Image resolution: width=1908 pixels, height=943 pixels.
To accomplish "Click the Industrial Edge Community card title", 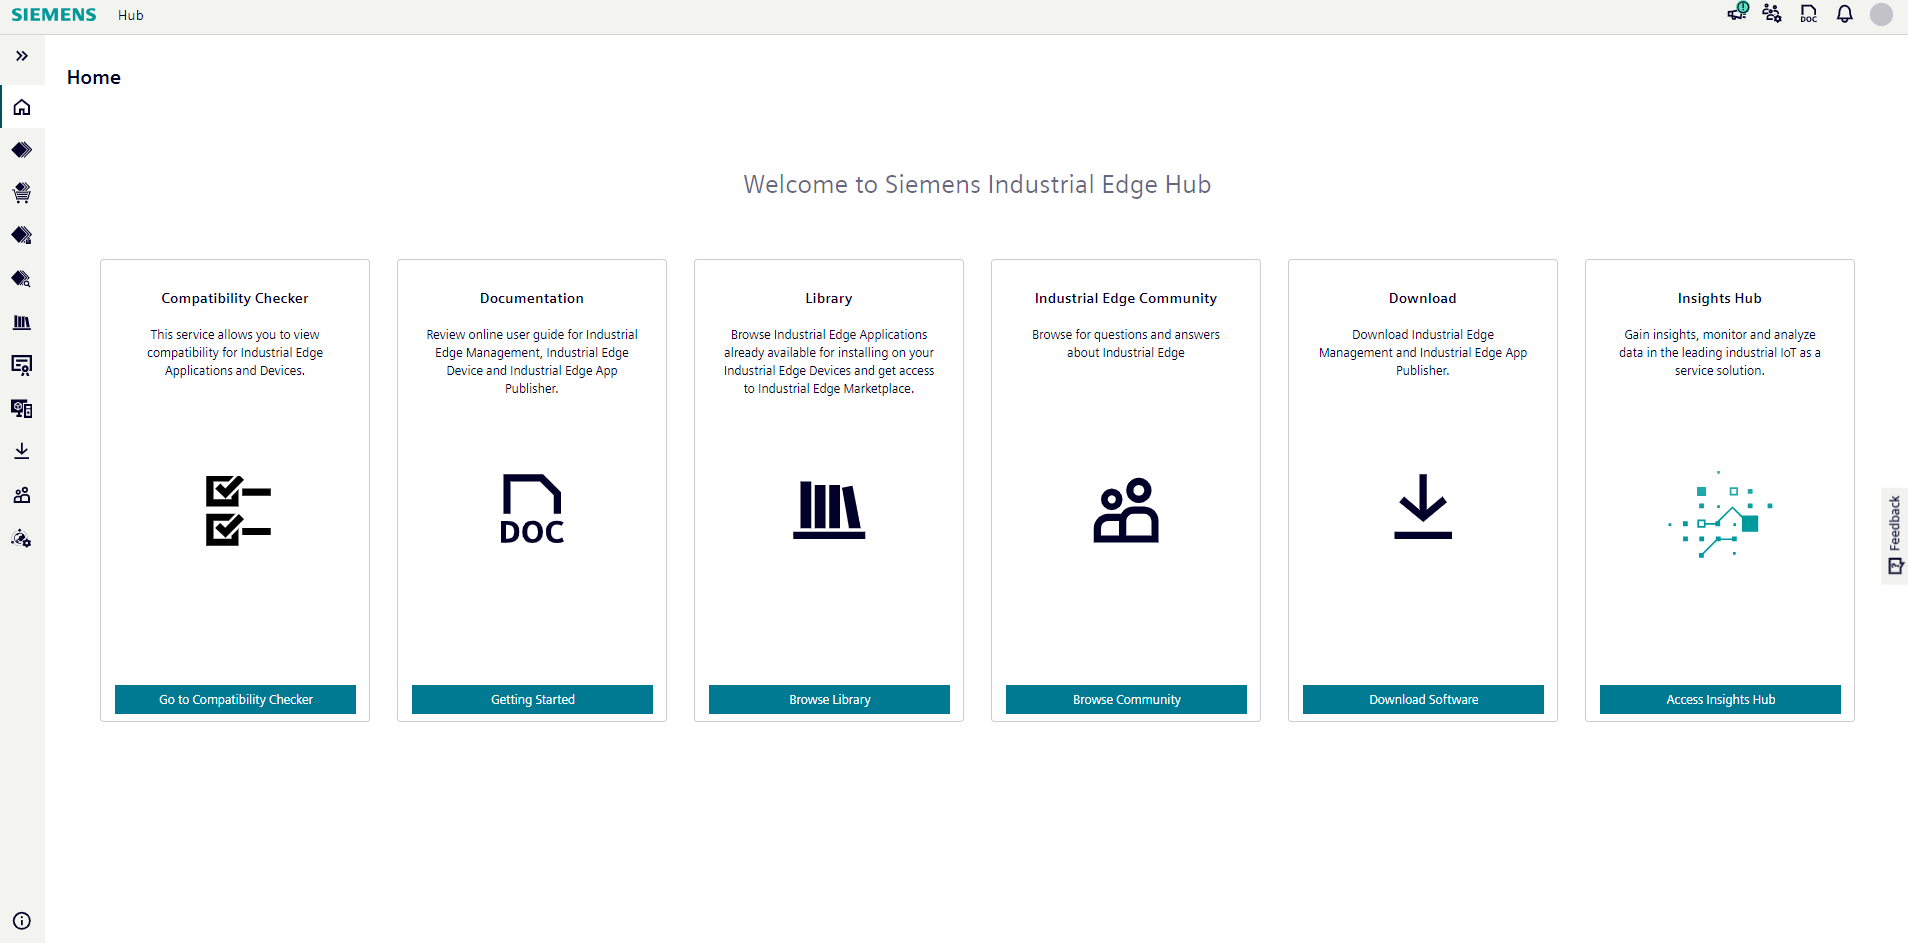I will coord(1126,298).
